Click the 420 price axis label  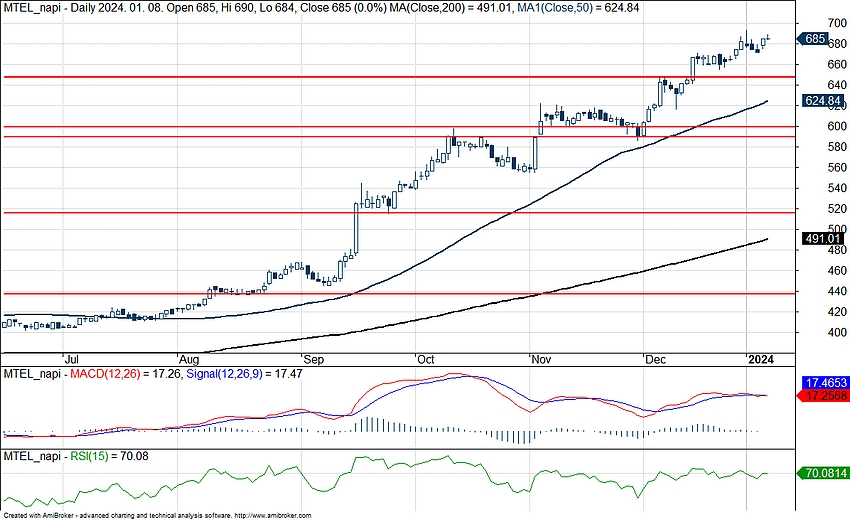click(x=837, y=312)
